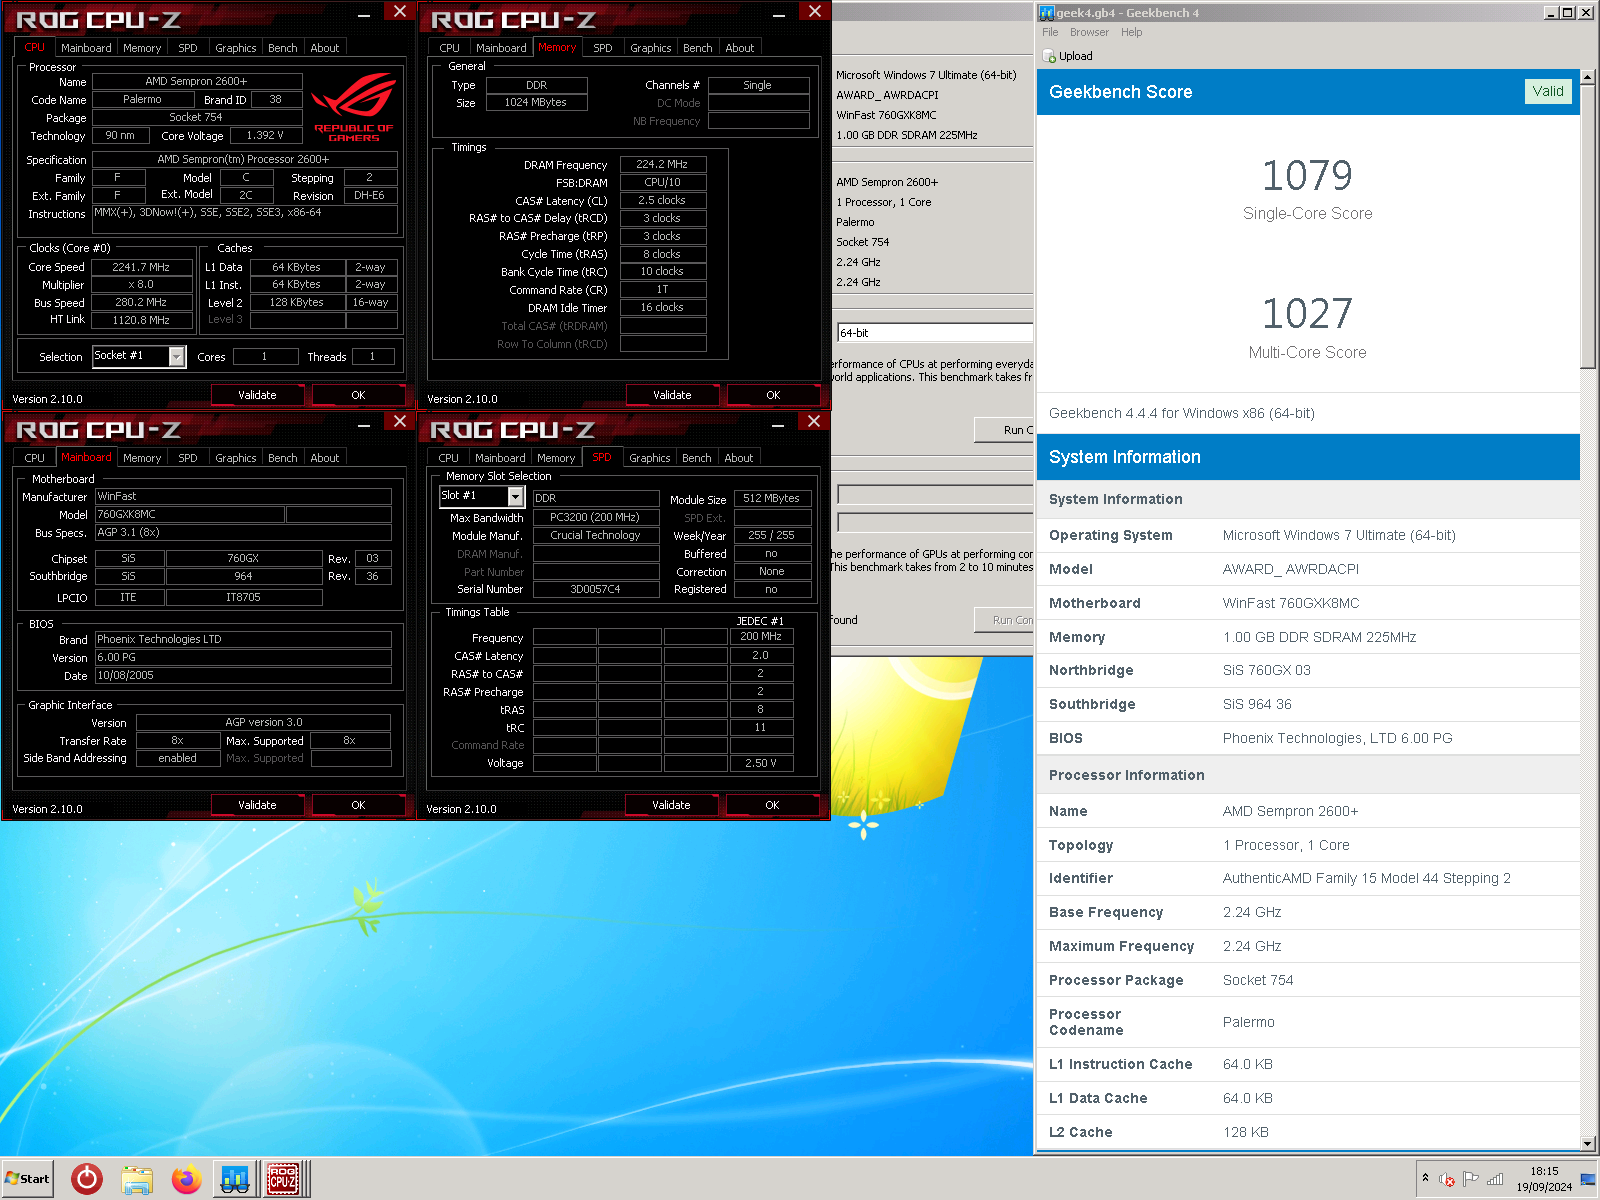Click the Valid badge in Geekbench Score

[x=1547, y=91]
